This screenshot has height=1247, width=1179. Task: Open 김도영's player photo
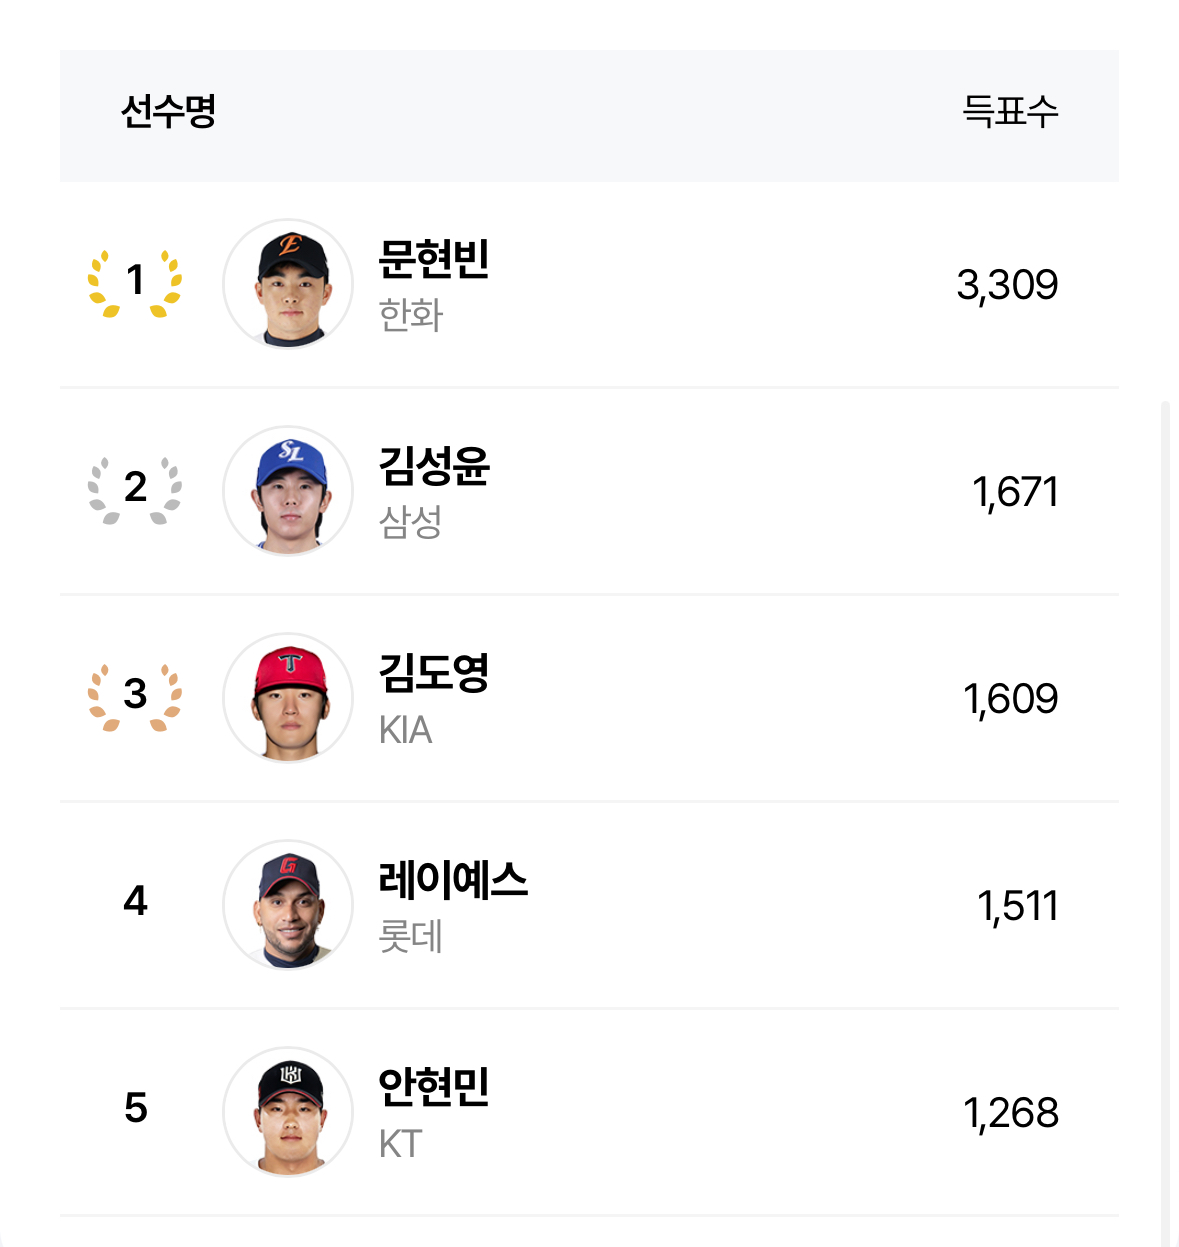(288, 698)
